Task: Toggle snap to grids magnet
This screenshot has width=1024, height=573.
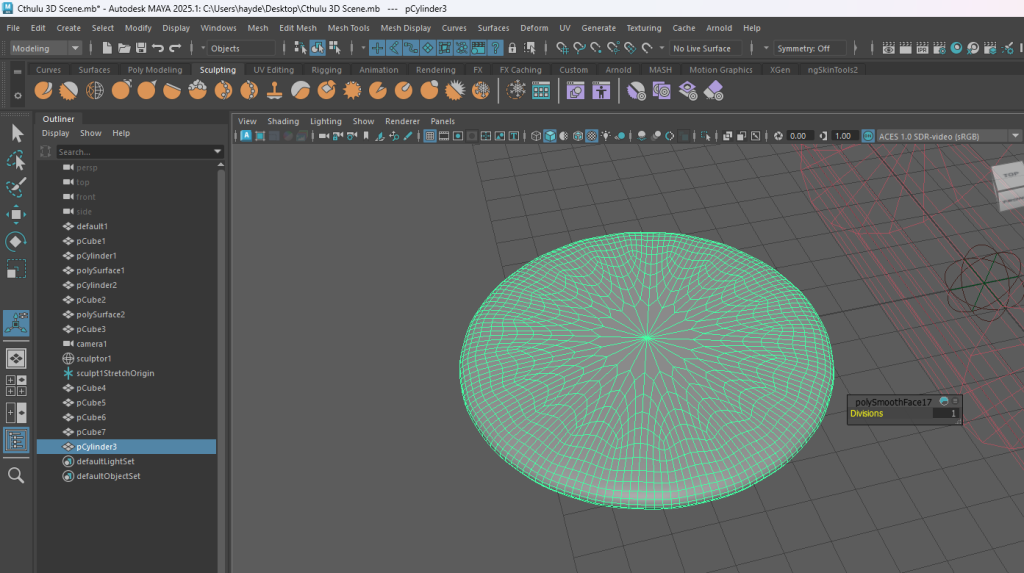Action: click(562, 48)
